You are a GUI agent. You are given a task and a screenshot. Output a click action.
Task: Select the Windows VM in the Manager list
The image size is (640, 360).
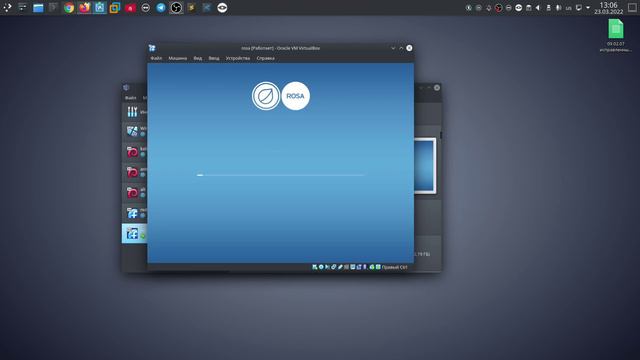134,131
